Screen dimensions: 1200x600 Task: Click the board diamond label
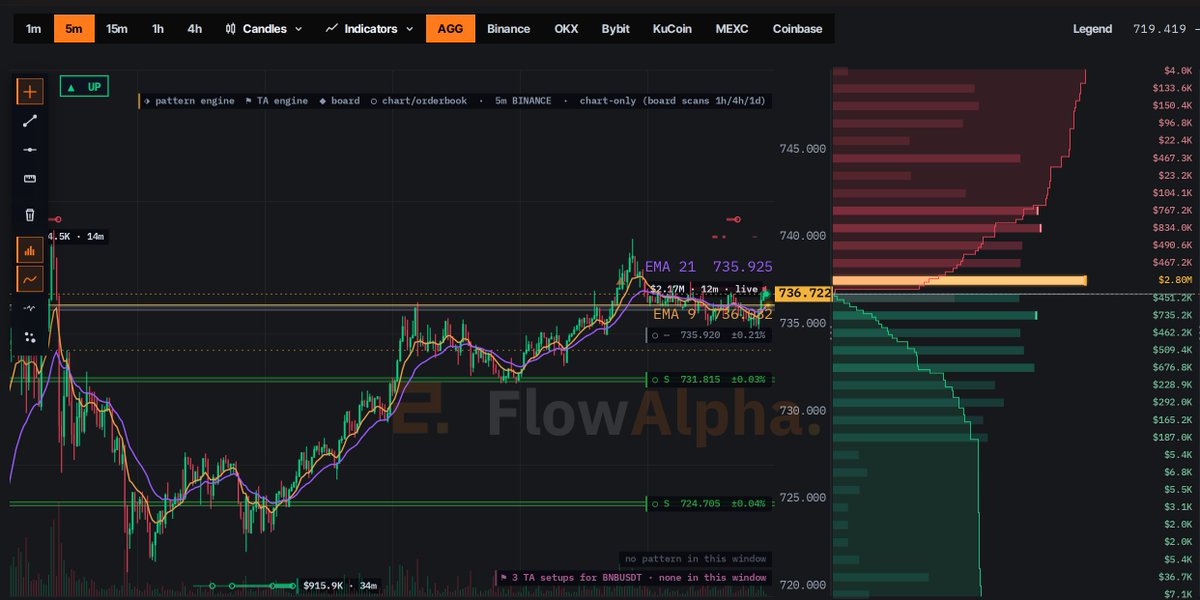[339, 101]
